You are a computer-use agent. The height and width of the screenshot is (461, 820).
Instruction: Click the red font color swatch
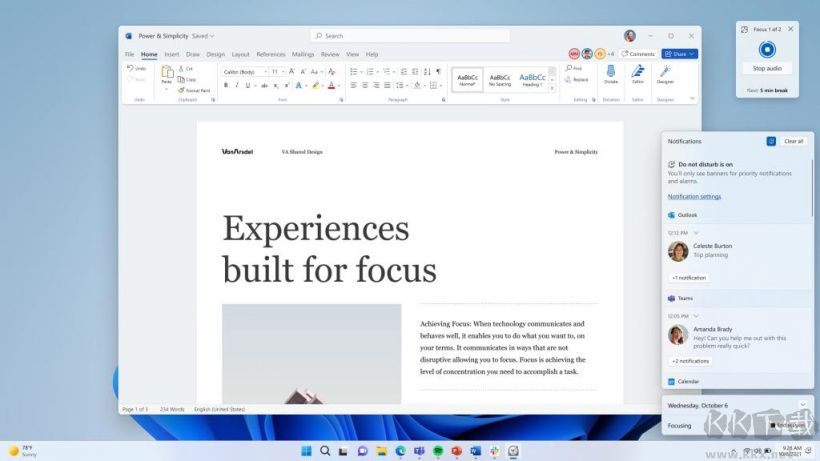click(329, 85)
